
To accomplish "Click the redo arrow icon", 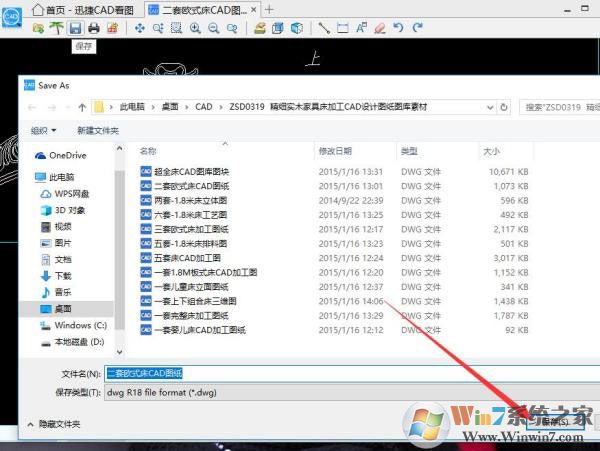I will point(417,28).
